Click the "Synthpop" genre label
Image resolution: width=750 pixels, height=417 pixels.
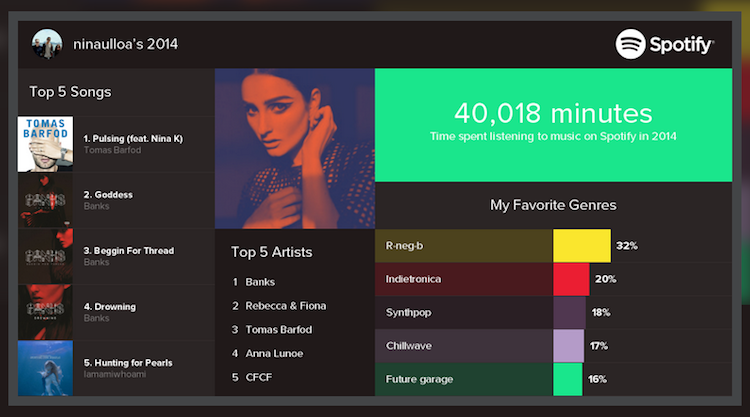[x=408, y=313]
